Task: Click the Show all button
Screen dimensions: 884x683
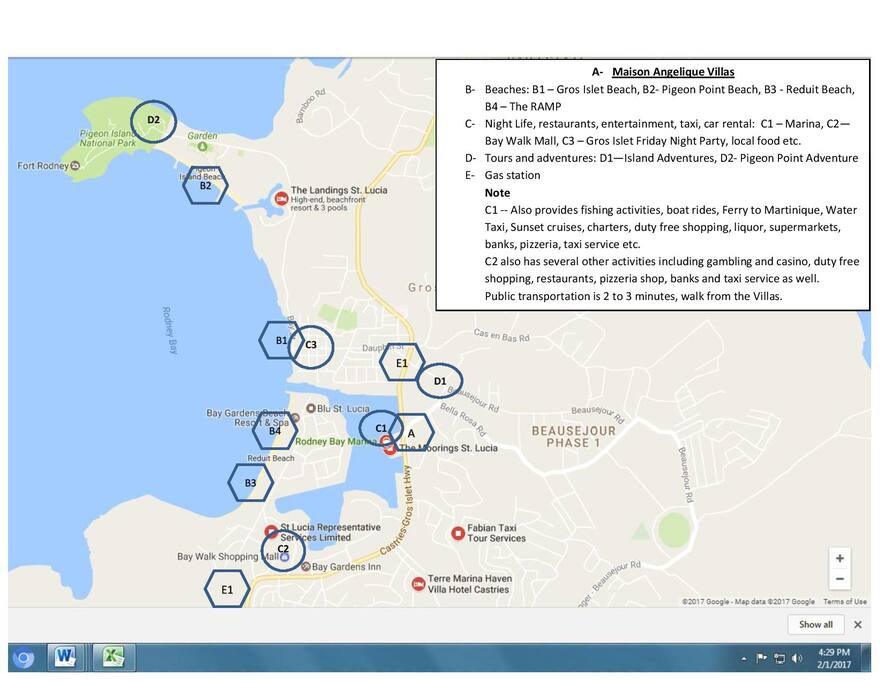Action: click(815, 624)
